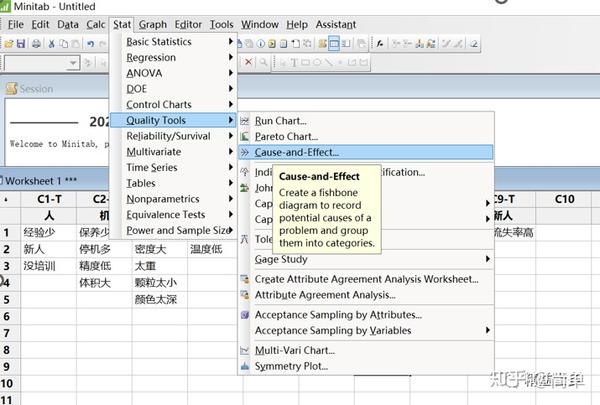
Task: Click the cell containing 没培训
Action: (x=49, y=266)
